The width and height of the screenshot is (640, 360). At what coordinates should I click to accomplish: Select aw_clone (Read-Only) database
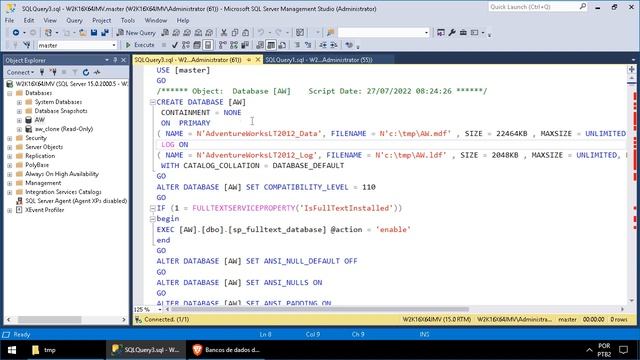tap(64, 129)
